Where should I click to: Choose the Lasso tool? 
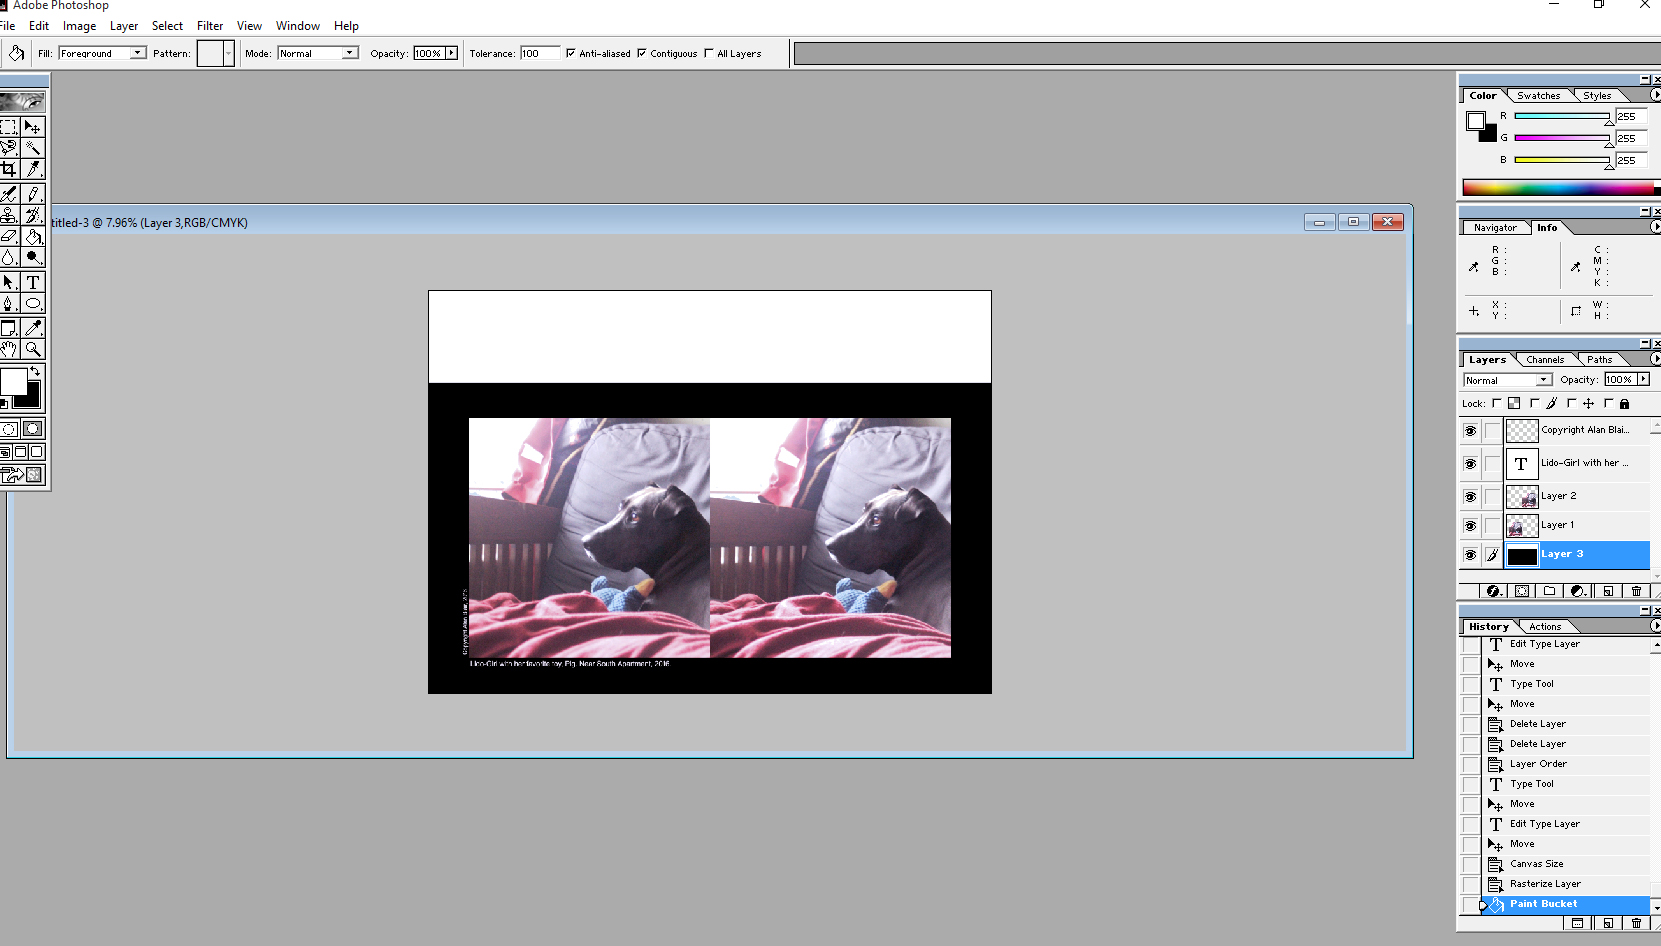[9, 148]
